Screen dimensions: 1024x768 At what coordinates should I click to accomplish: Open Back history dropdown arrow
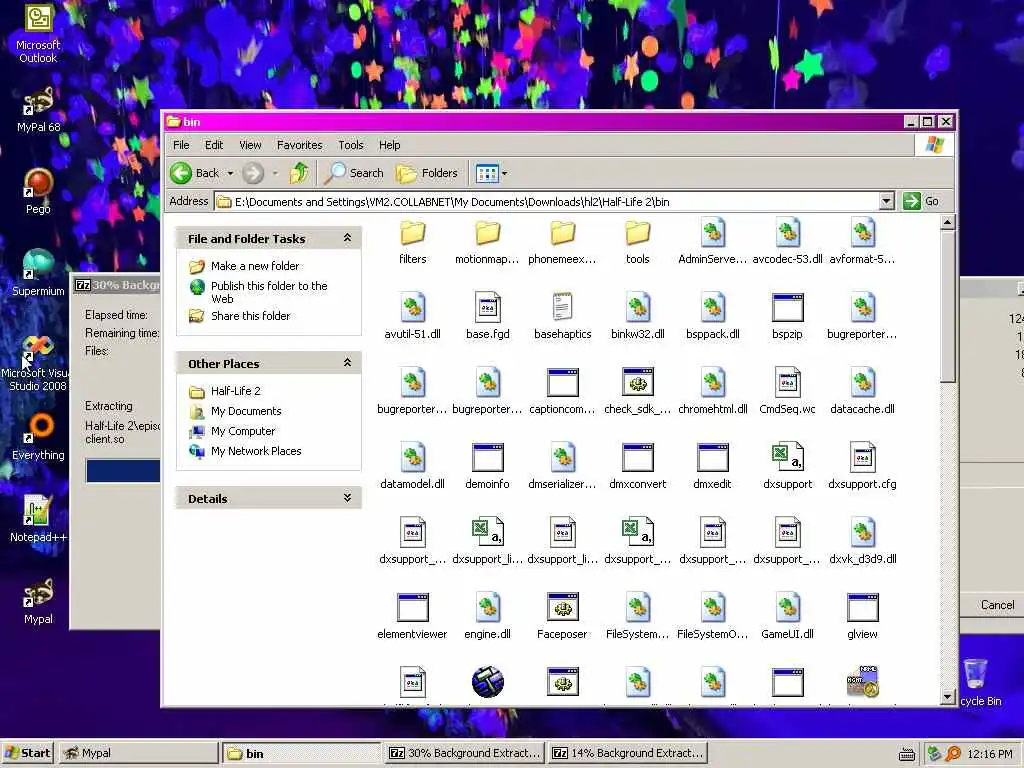[230, 173]
